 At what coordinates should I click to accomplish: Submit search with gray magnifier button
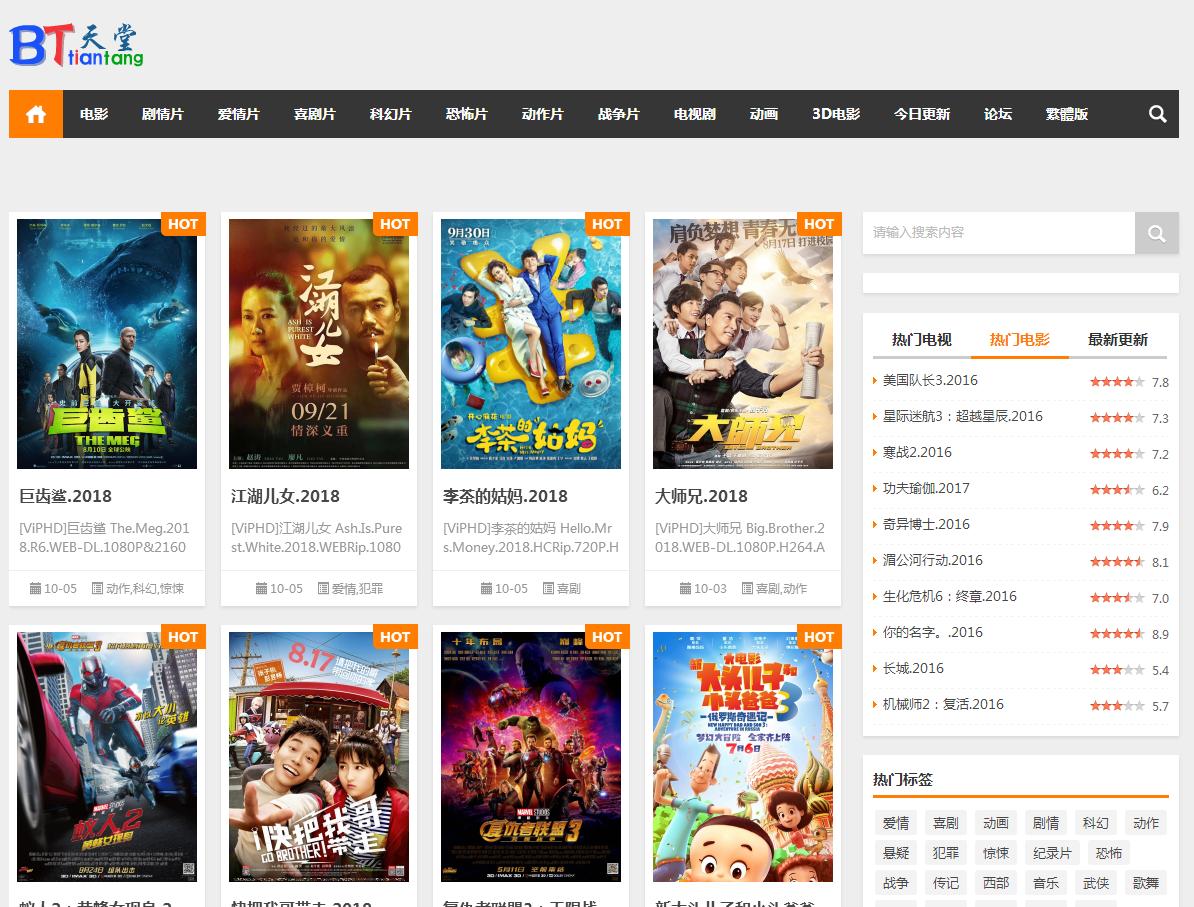tap(1157, 233)
